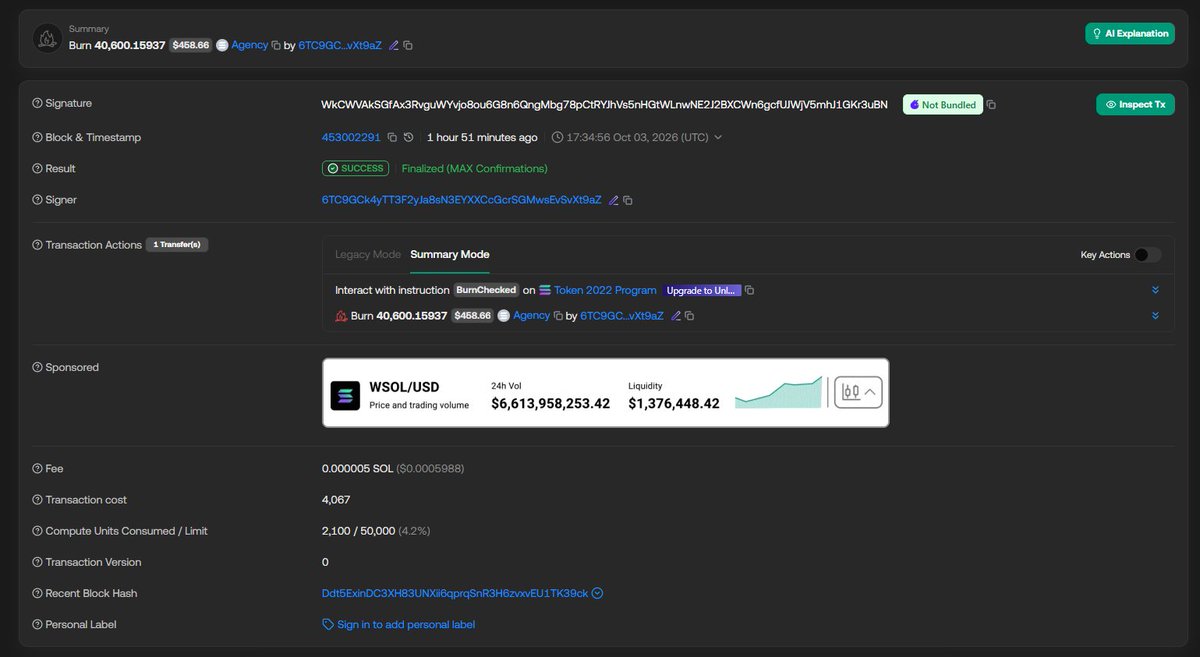1200x657 pixels.
Task: Click the history icon next to block number
Action: point(408,137)
